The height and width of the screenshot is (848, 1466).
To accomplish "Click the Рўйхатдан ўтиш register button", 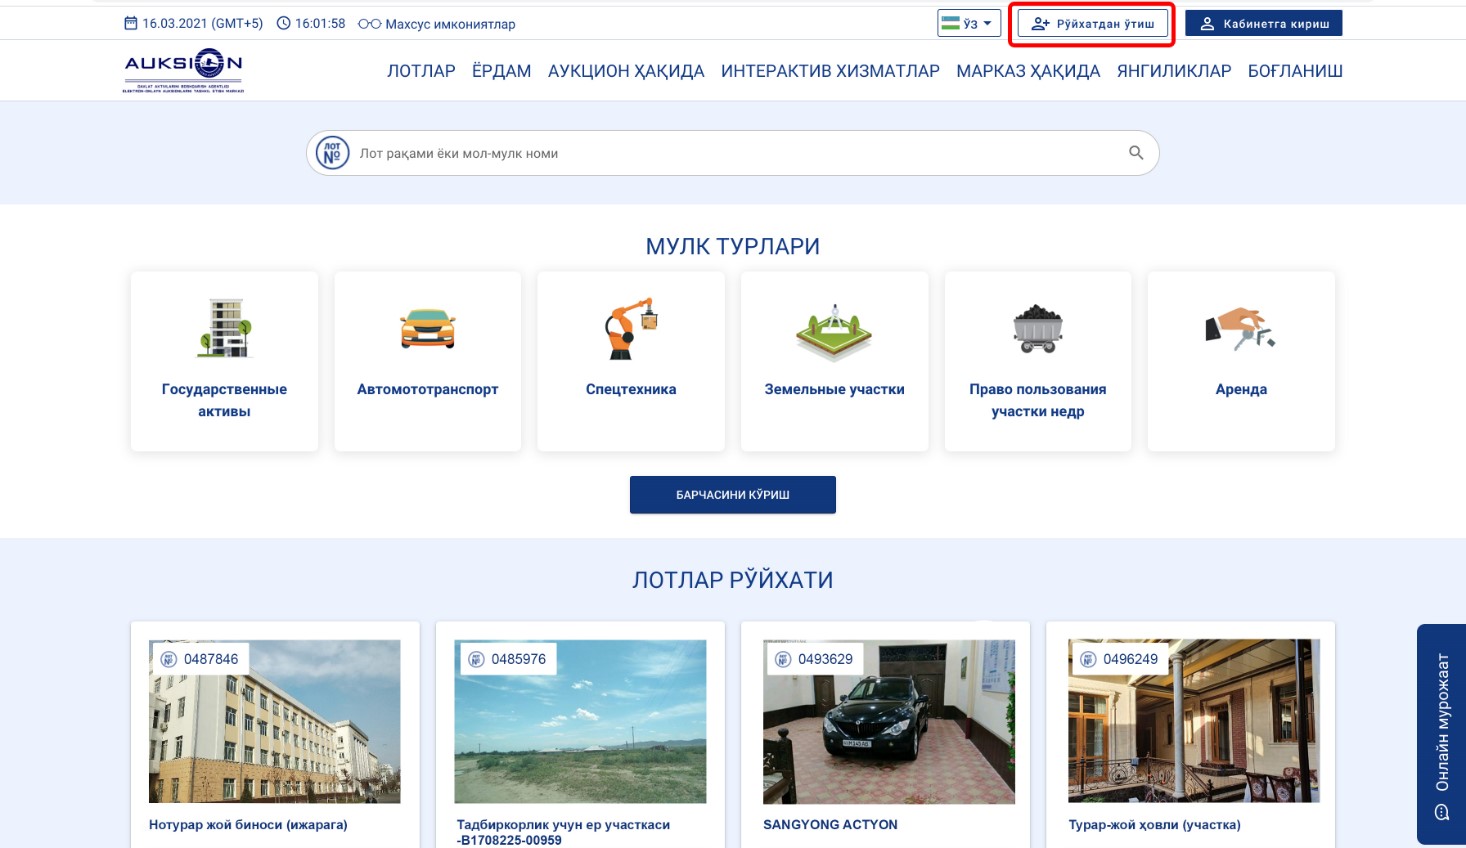I will pos(1092,24).
